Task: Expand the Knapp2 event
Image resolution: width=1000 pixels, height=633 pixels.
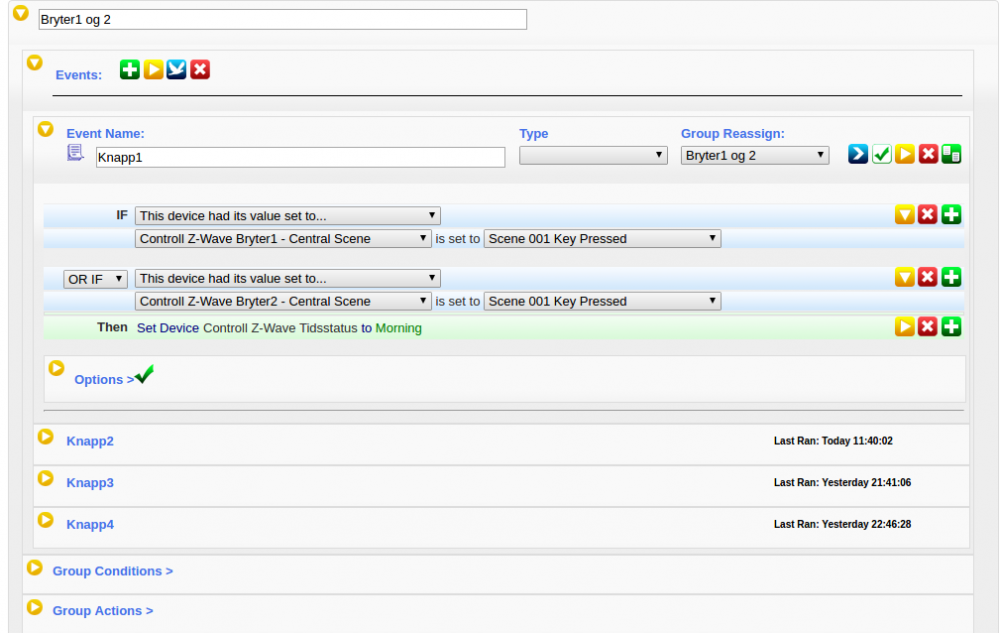Action: click(x=45, y=437)
